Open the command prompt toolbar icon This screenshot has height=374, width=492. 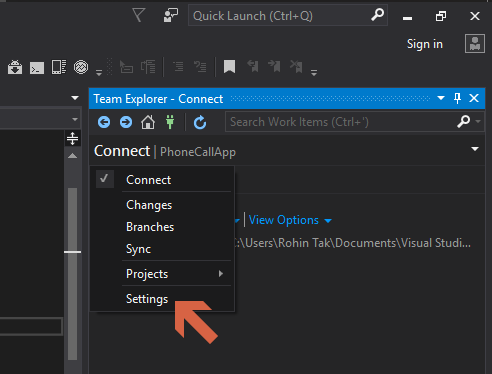(37, 68)
